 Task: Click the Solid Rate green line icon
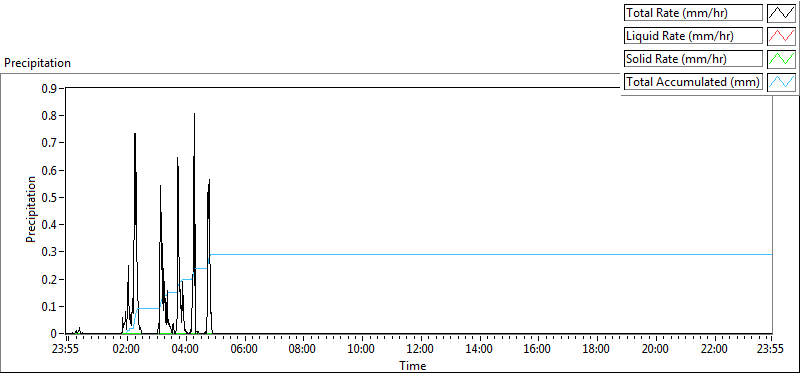point(782,59)
